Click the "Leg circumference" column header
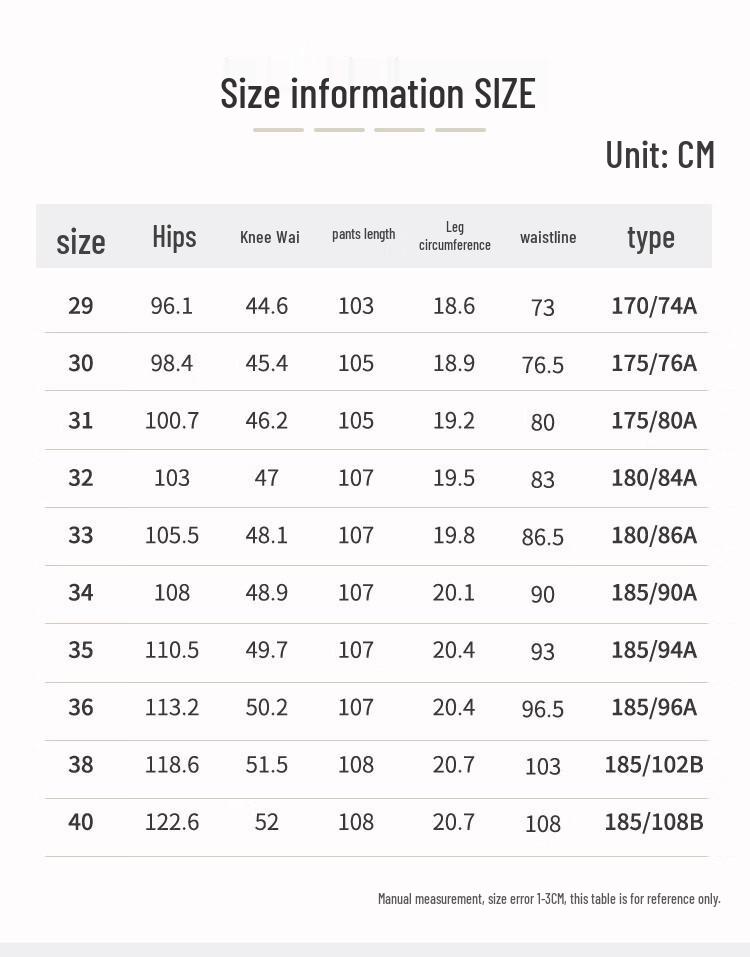The width and height of the screenshot is (750, 957). (455, 236)
